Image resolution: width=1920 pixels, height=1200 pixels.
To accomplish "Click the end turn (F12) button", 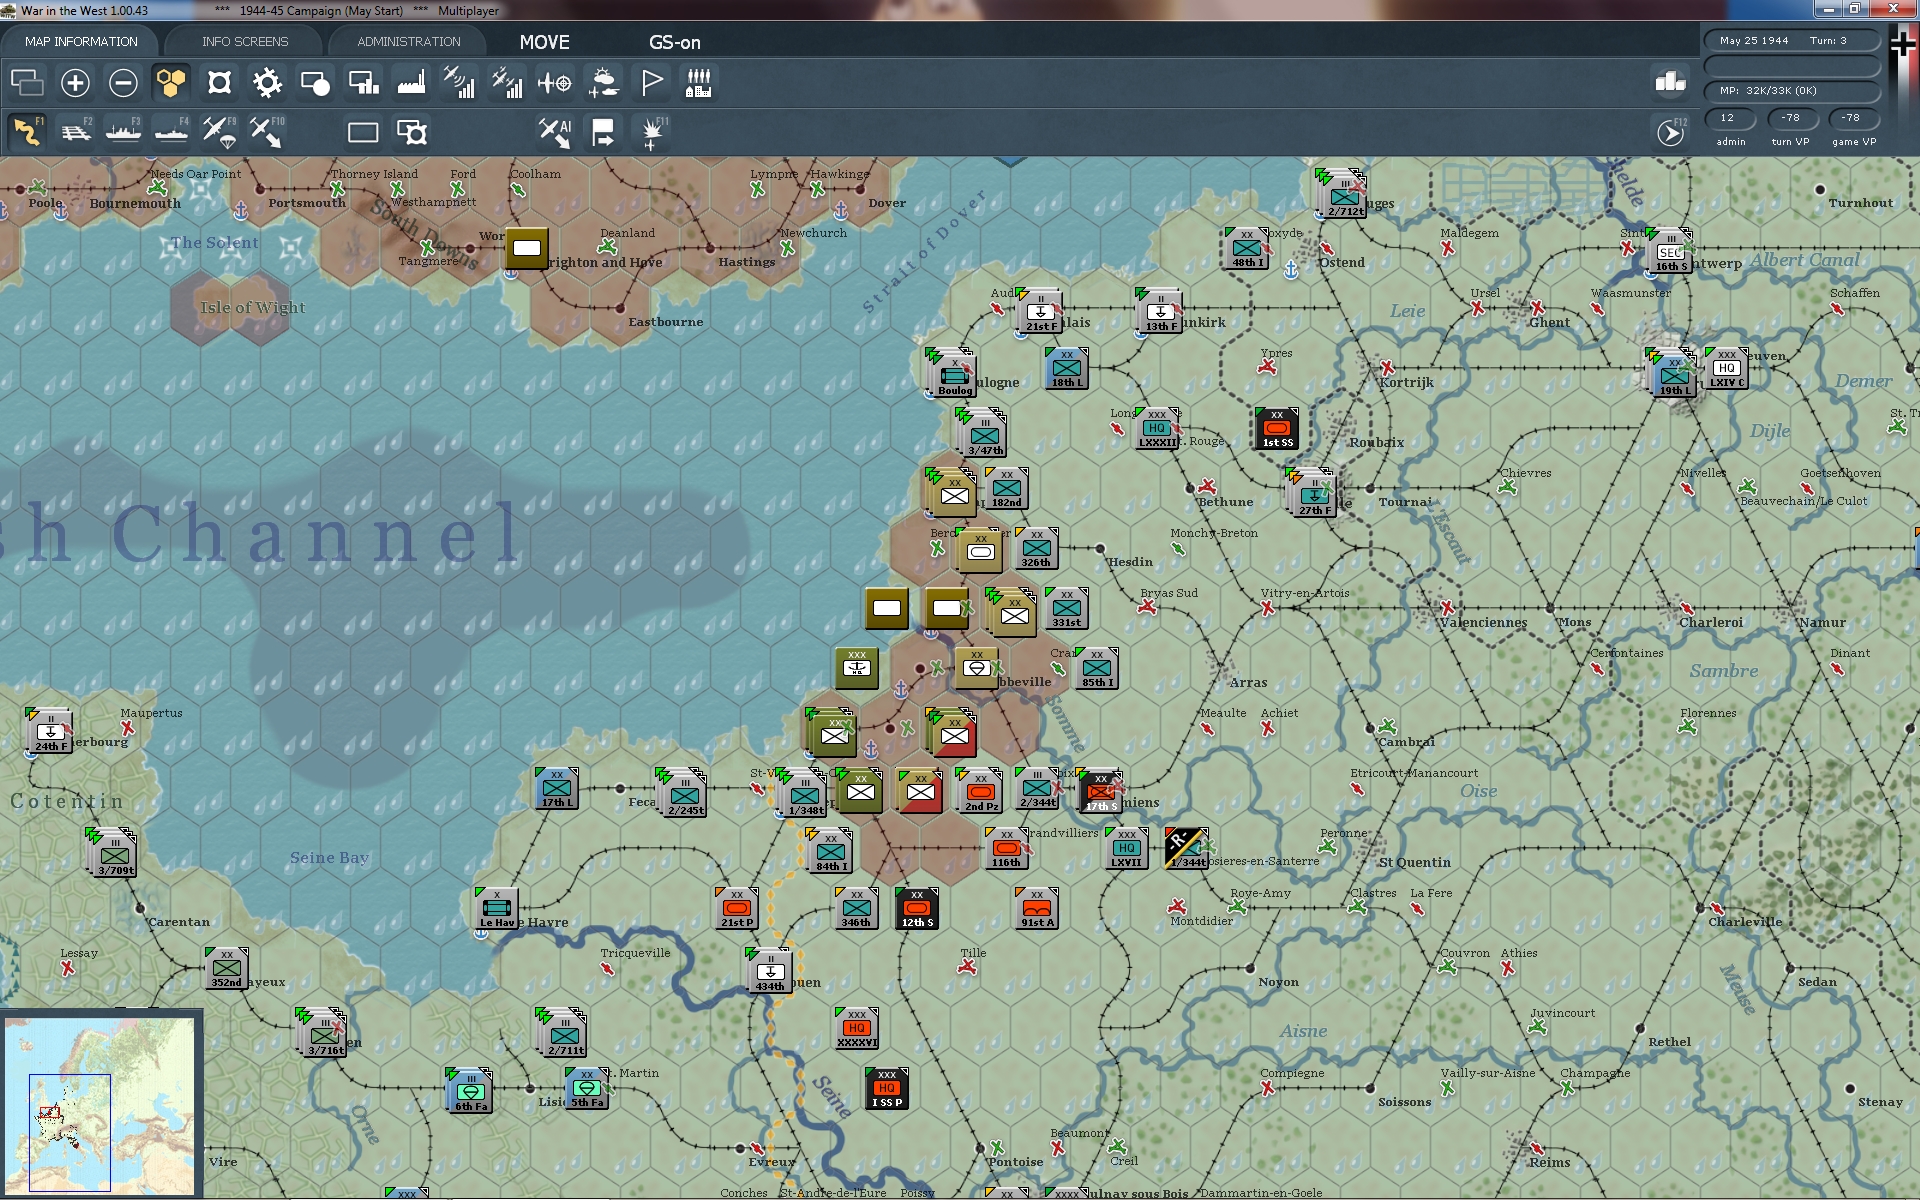I will (1671, 132).
